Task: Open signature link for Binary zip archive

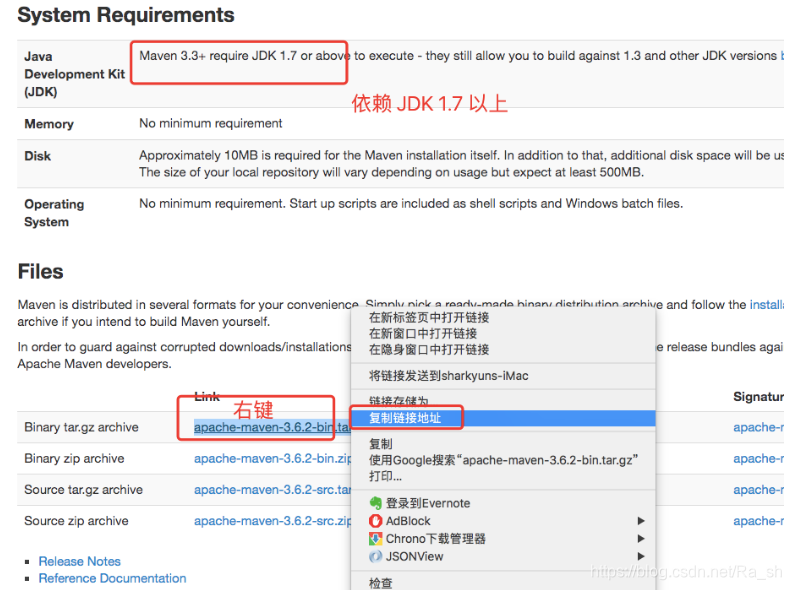Action: click(758, 458)
